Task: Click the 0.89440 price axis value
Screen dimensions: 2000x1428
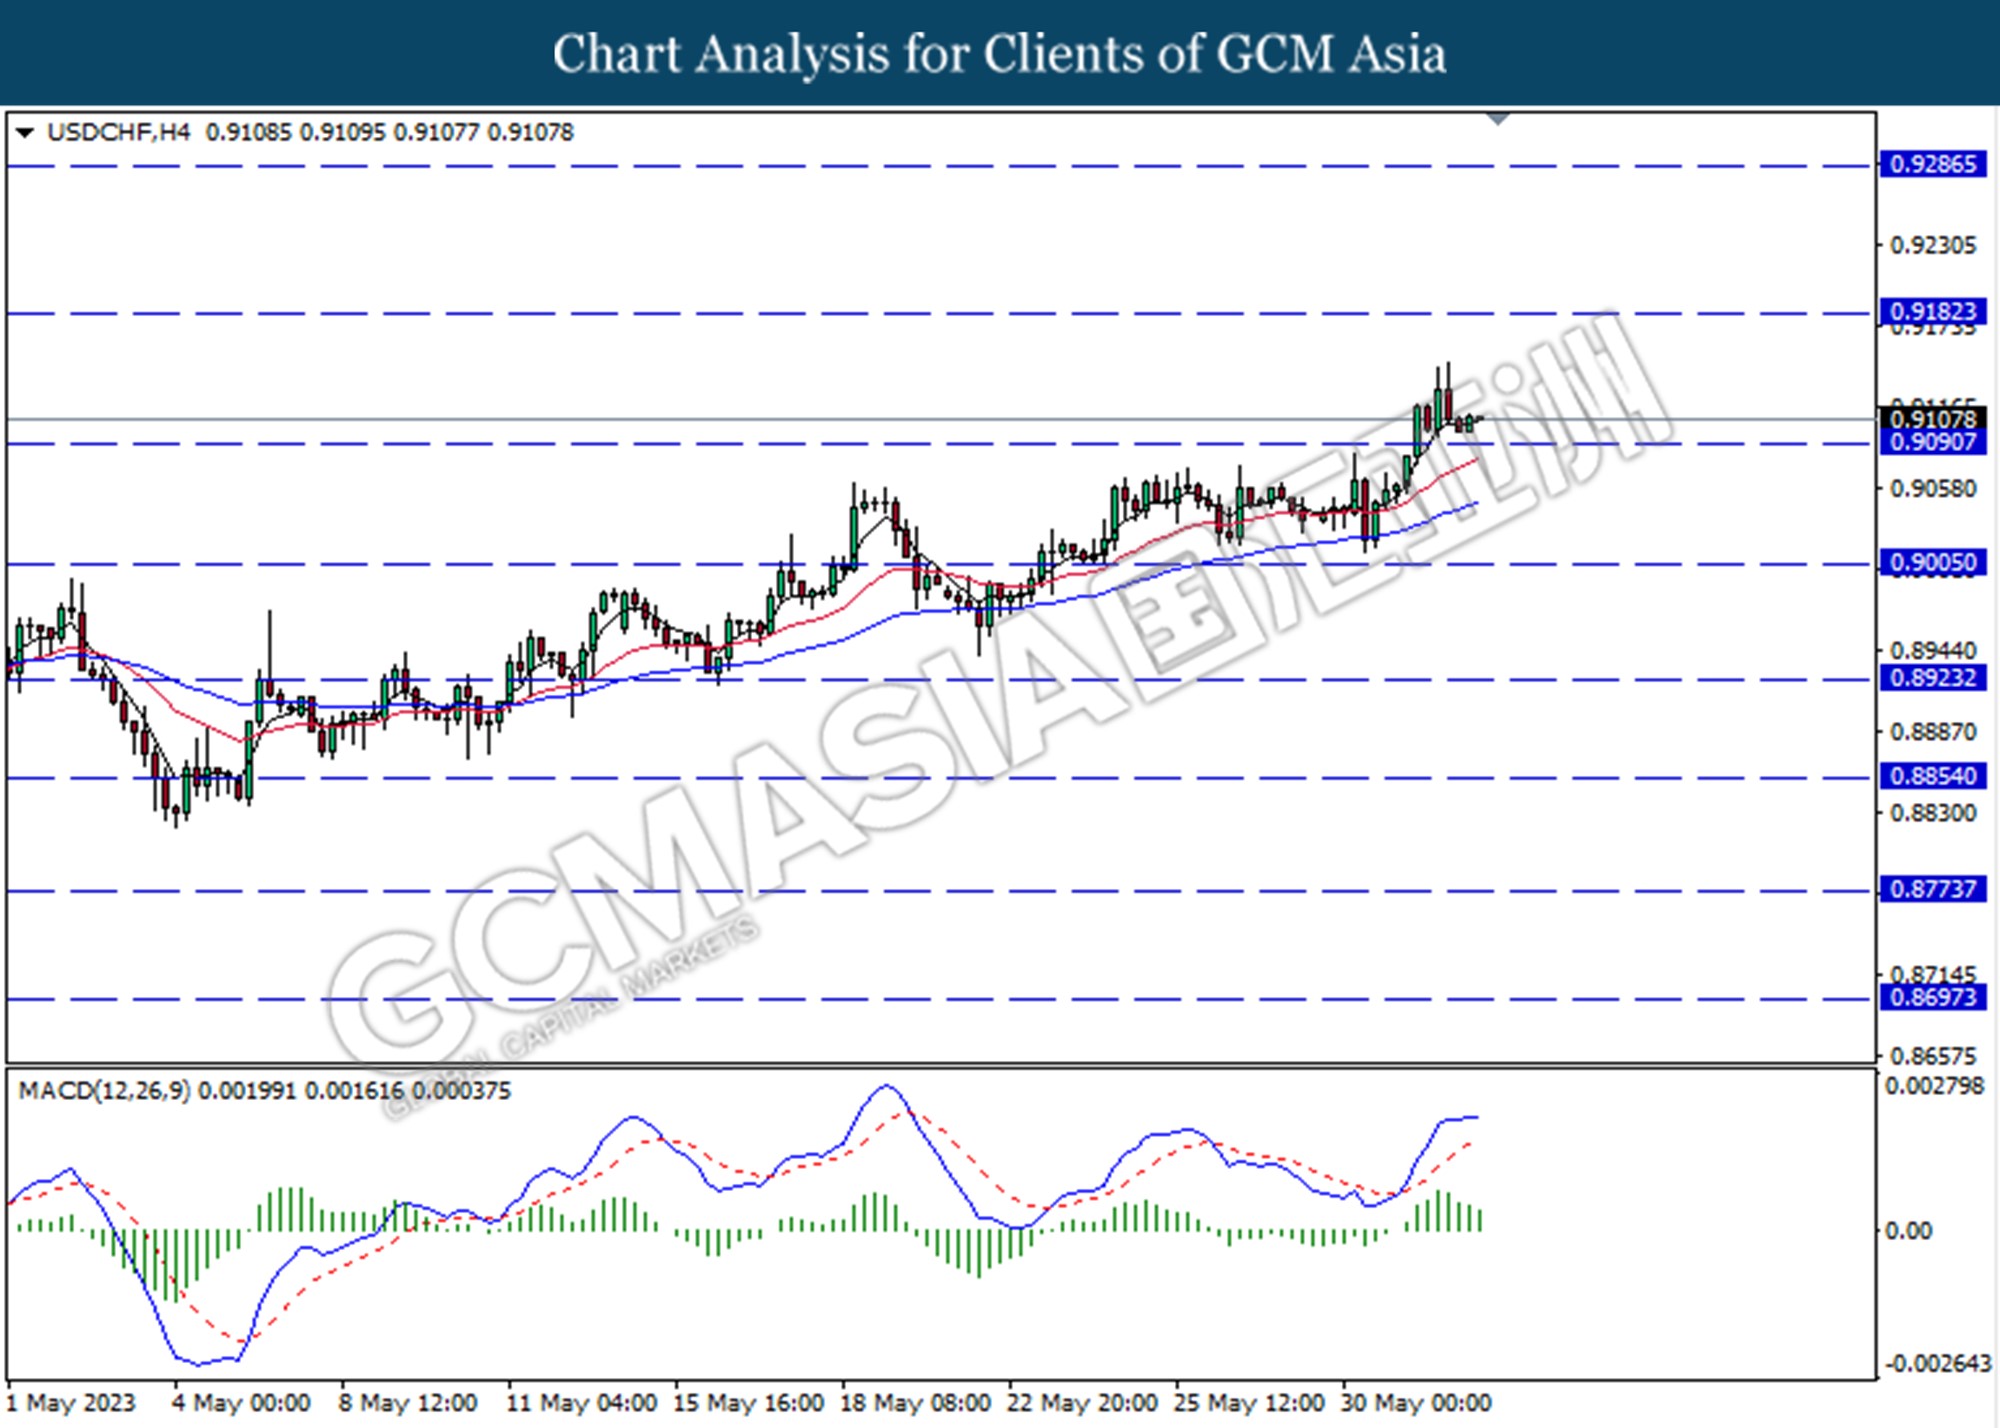Action: pos(1933,651)
